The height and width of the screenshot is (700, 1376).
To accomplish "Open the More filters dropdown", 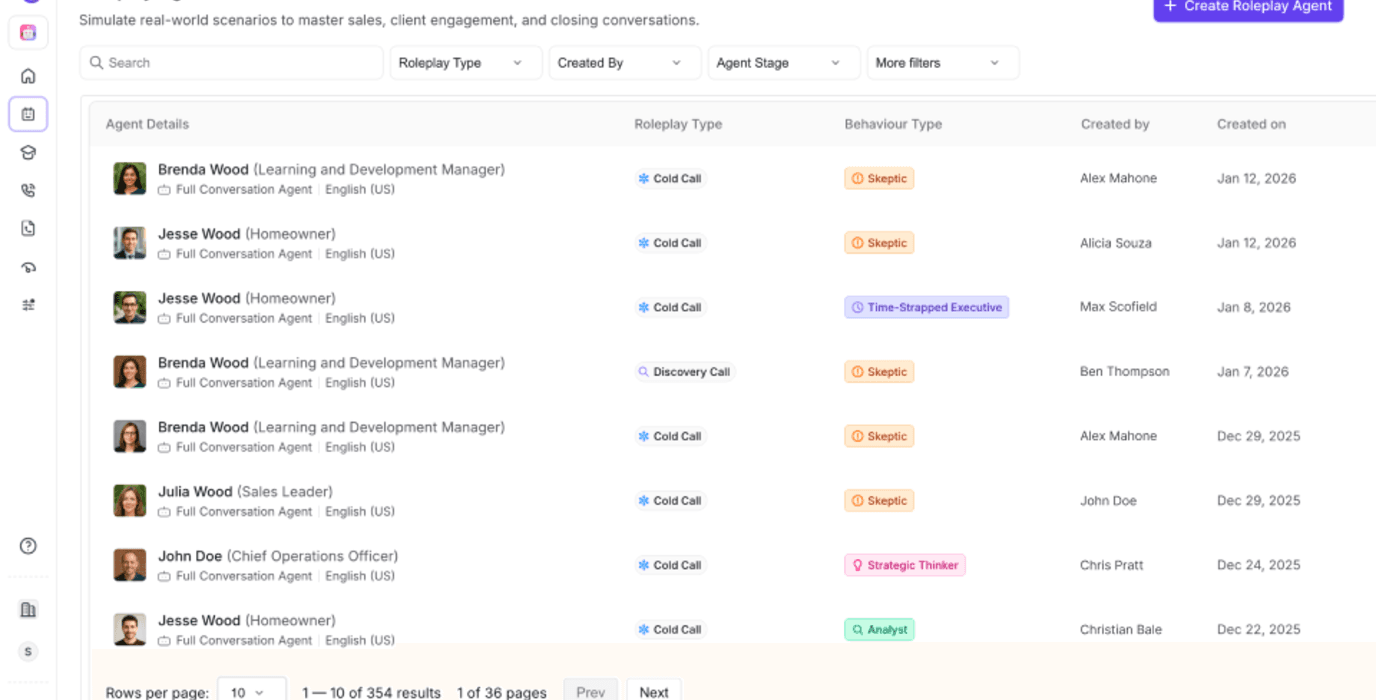I will [x=942, y=63].
